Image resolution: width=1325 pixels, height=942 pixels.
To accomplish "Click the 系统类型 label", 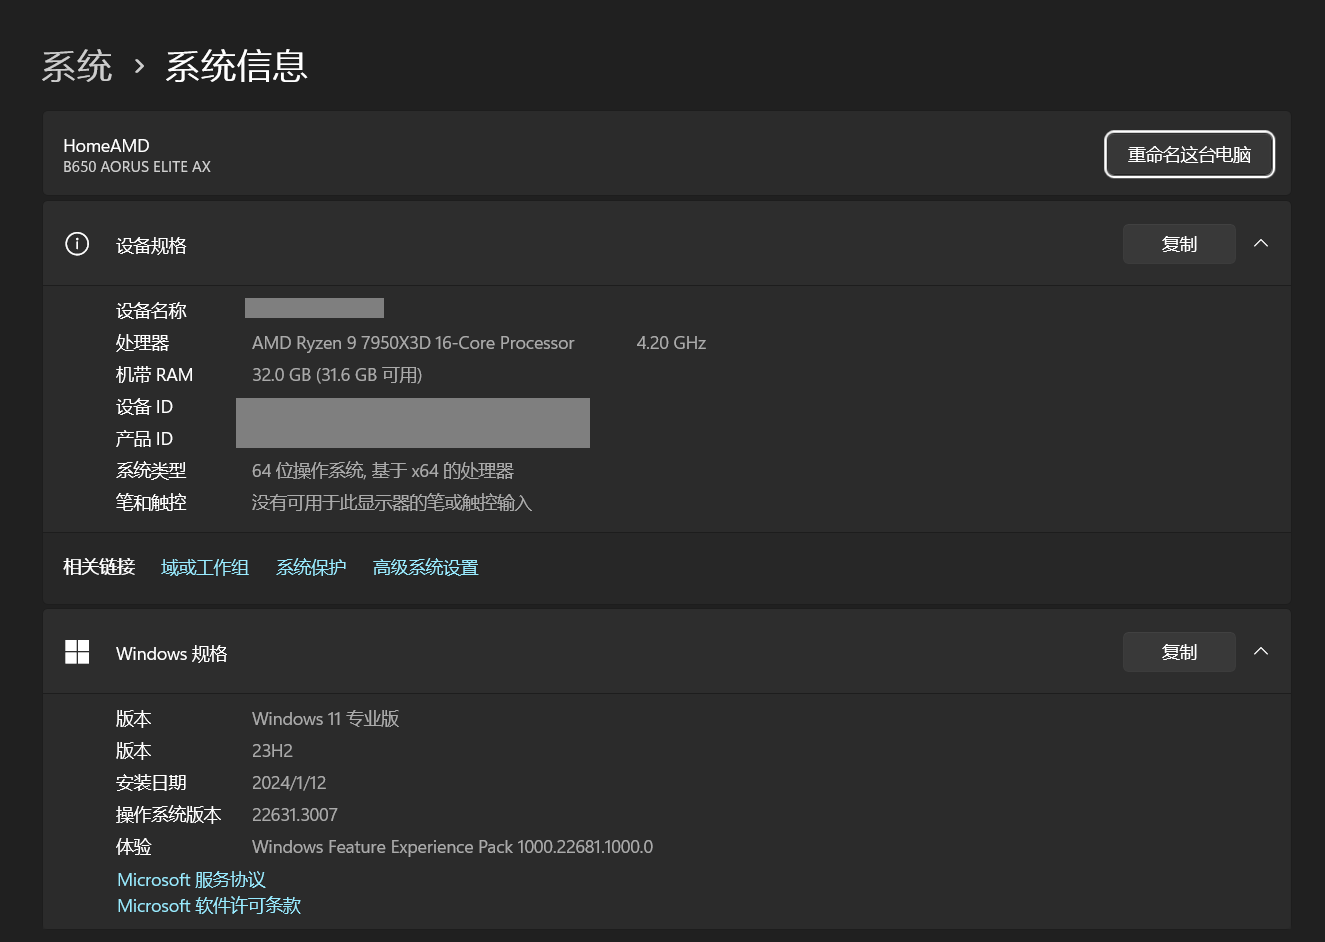I will tap(151, 471).
